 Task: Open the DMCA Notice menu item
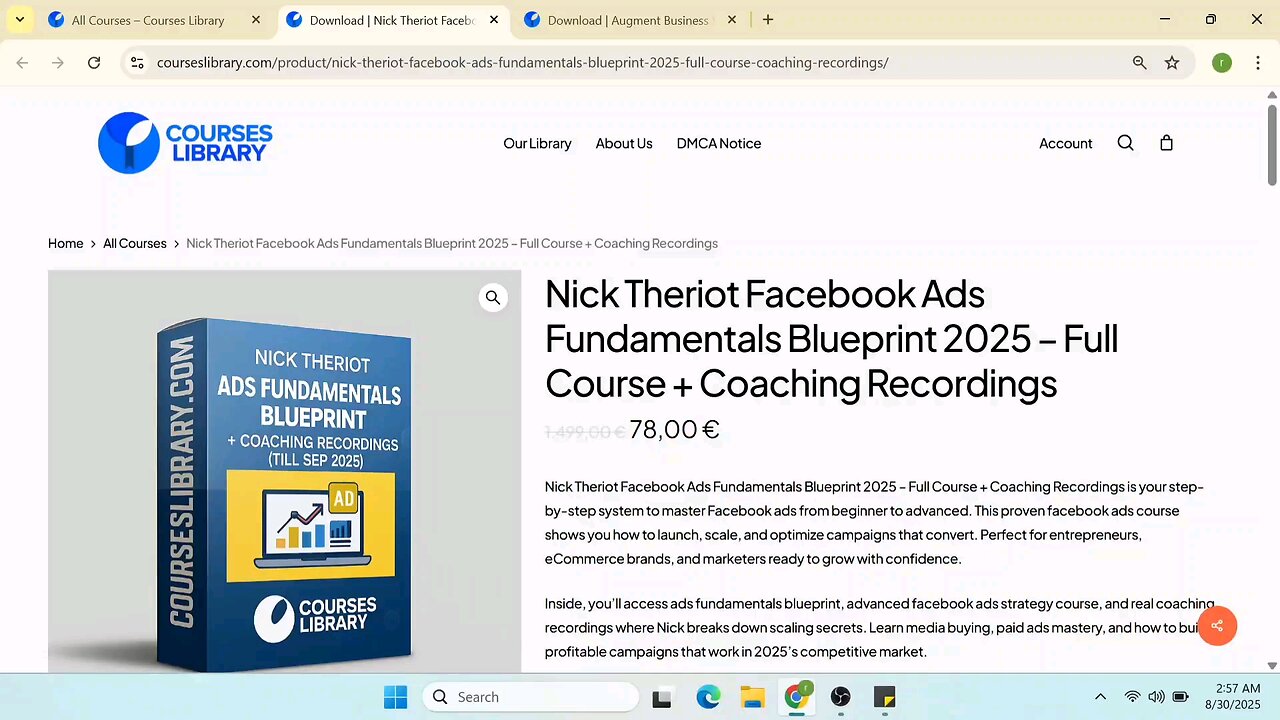click(719, 143)
